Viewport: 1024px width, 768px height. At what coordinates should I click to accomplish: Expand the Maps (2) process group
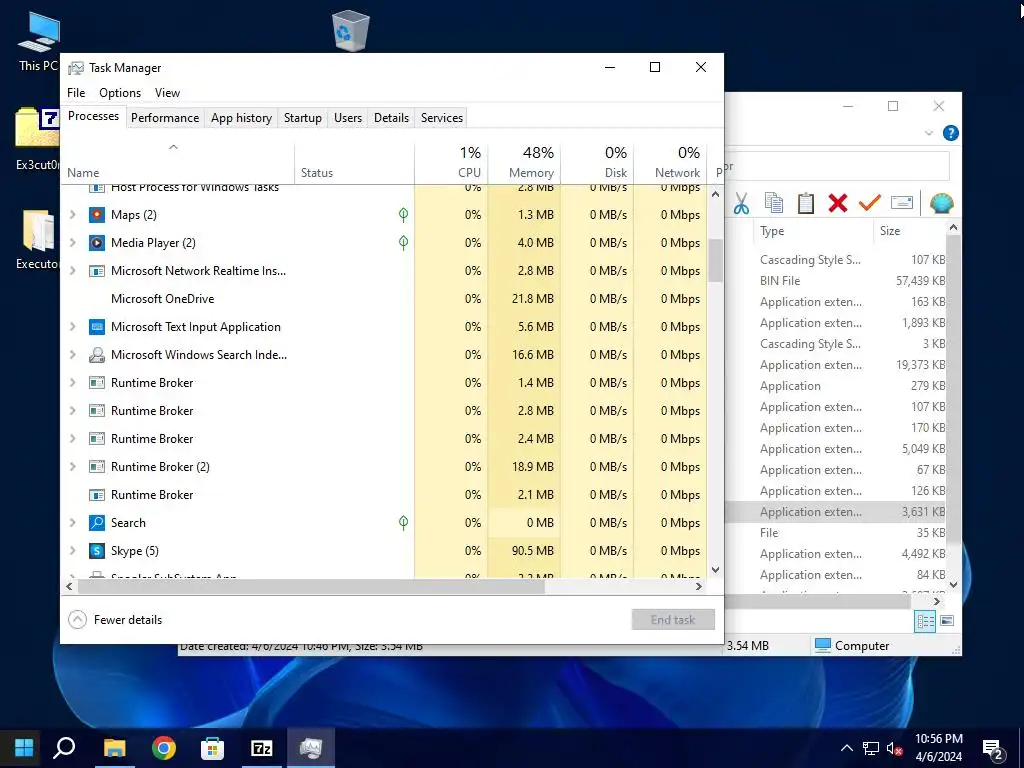(73, 215)
